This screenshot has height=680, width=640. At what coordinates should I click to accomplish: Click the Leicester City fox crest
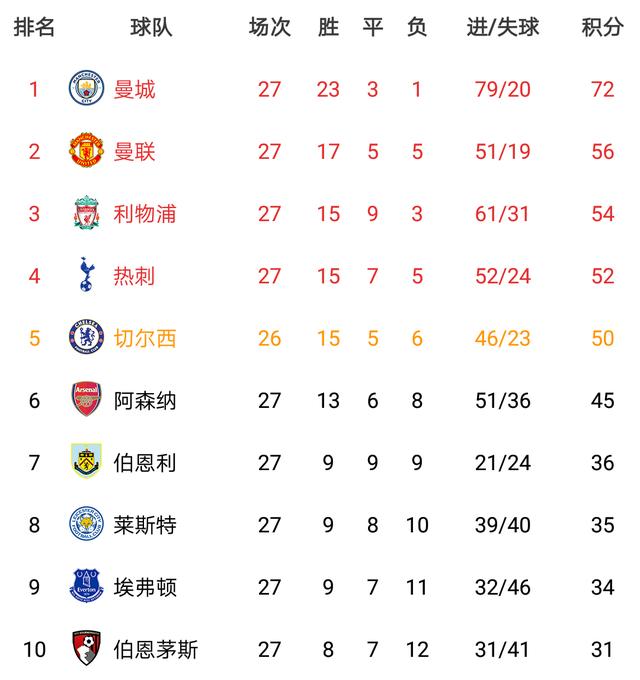coord(85,524)
